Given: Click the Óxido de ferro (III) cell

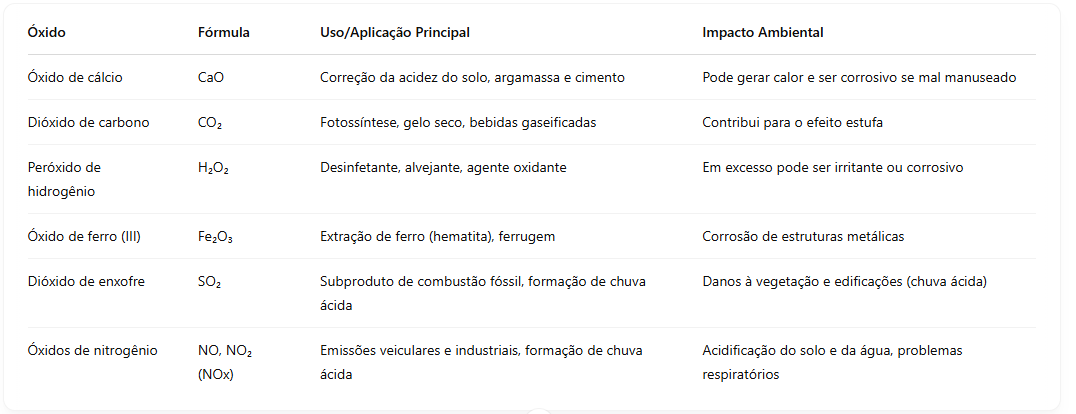Looking at the screenshot, I should point(85,236).
